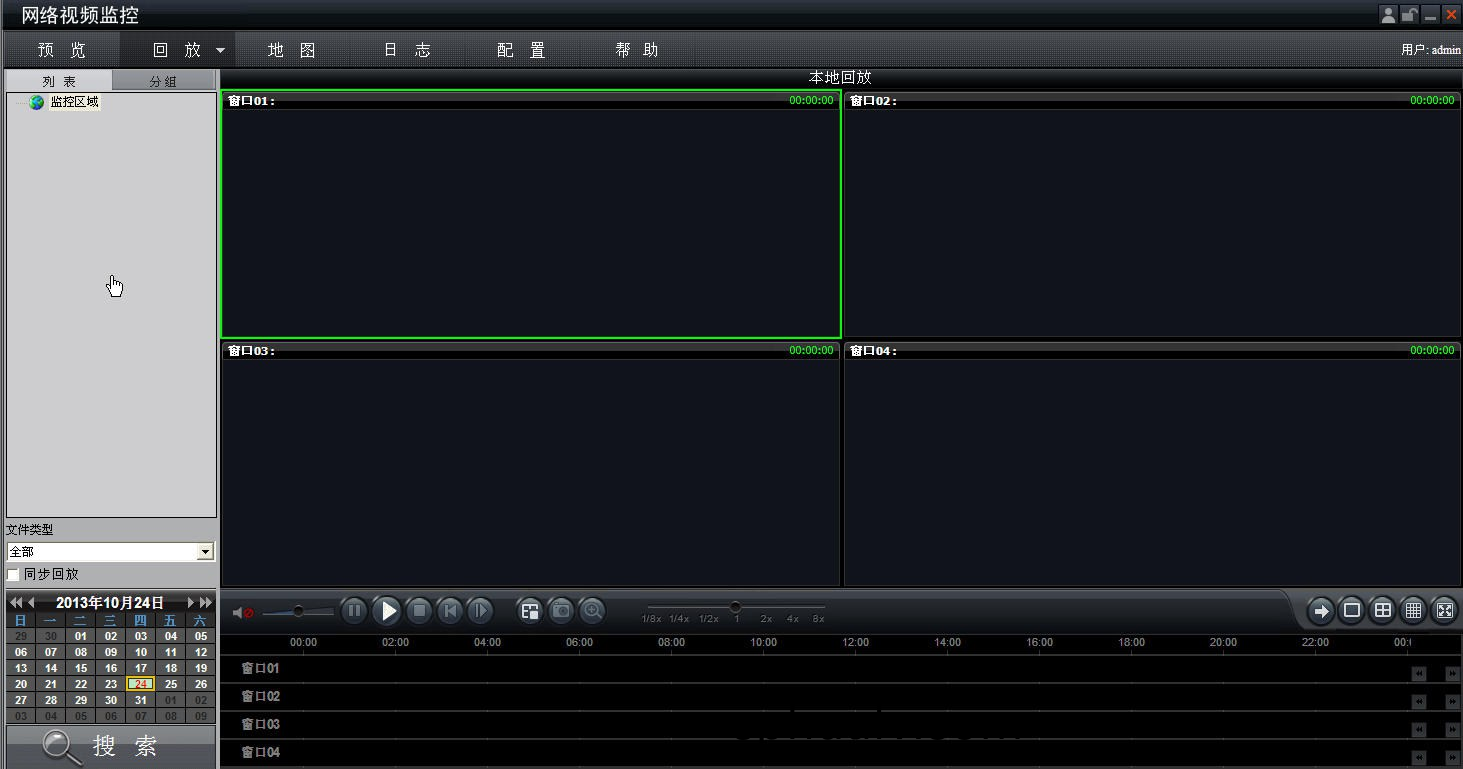Enter fullscreen with the expand arrows icon
The width and height of the screenshot is (1463, 769).
tap(1444, 610)
